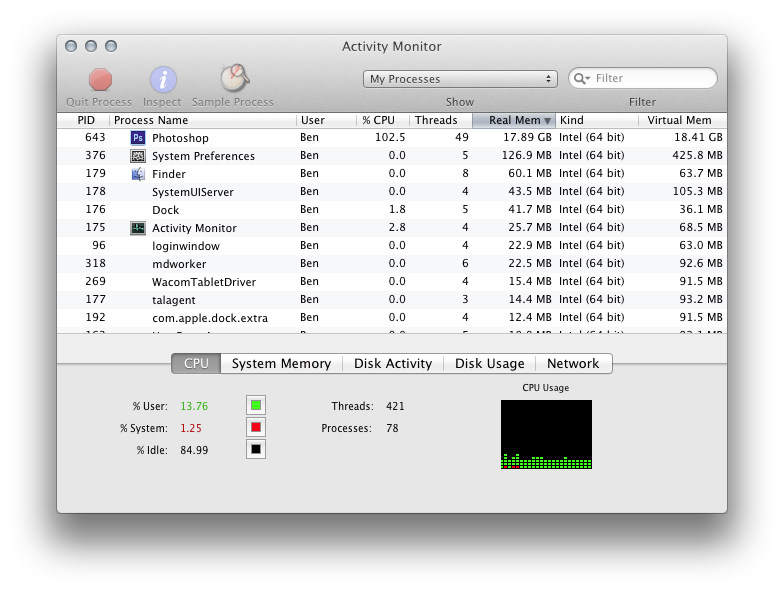Switch to the System Memory tab

[x=282, y=364]
